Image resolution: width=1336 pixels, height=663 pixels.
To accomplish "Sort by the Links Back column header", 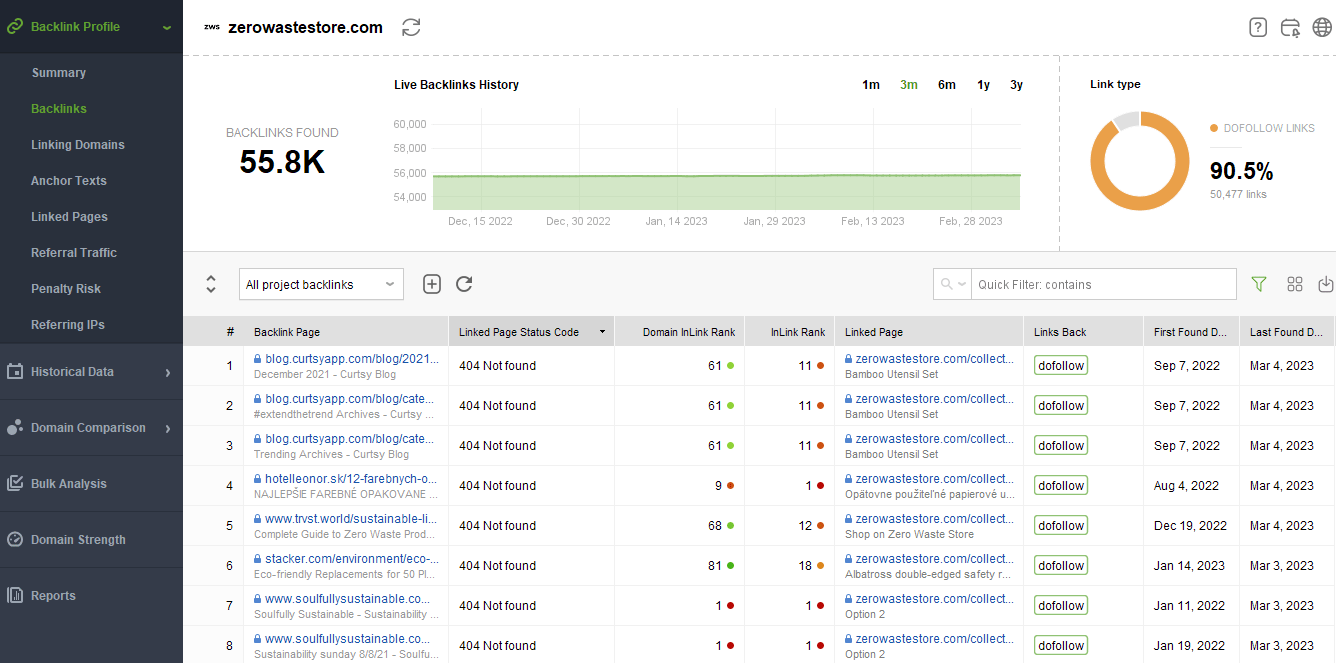I will (x=1083, y=332).
